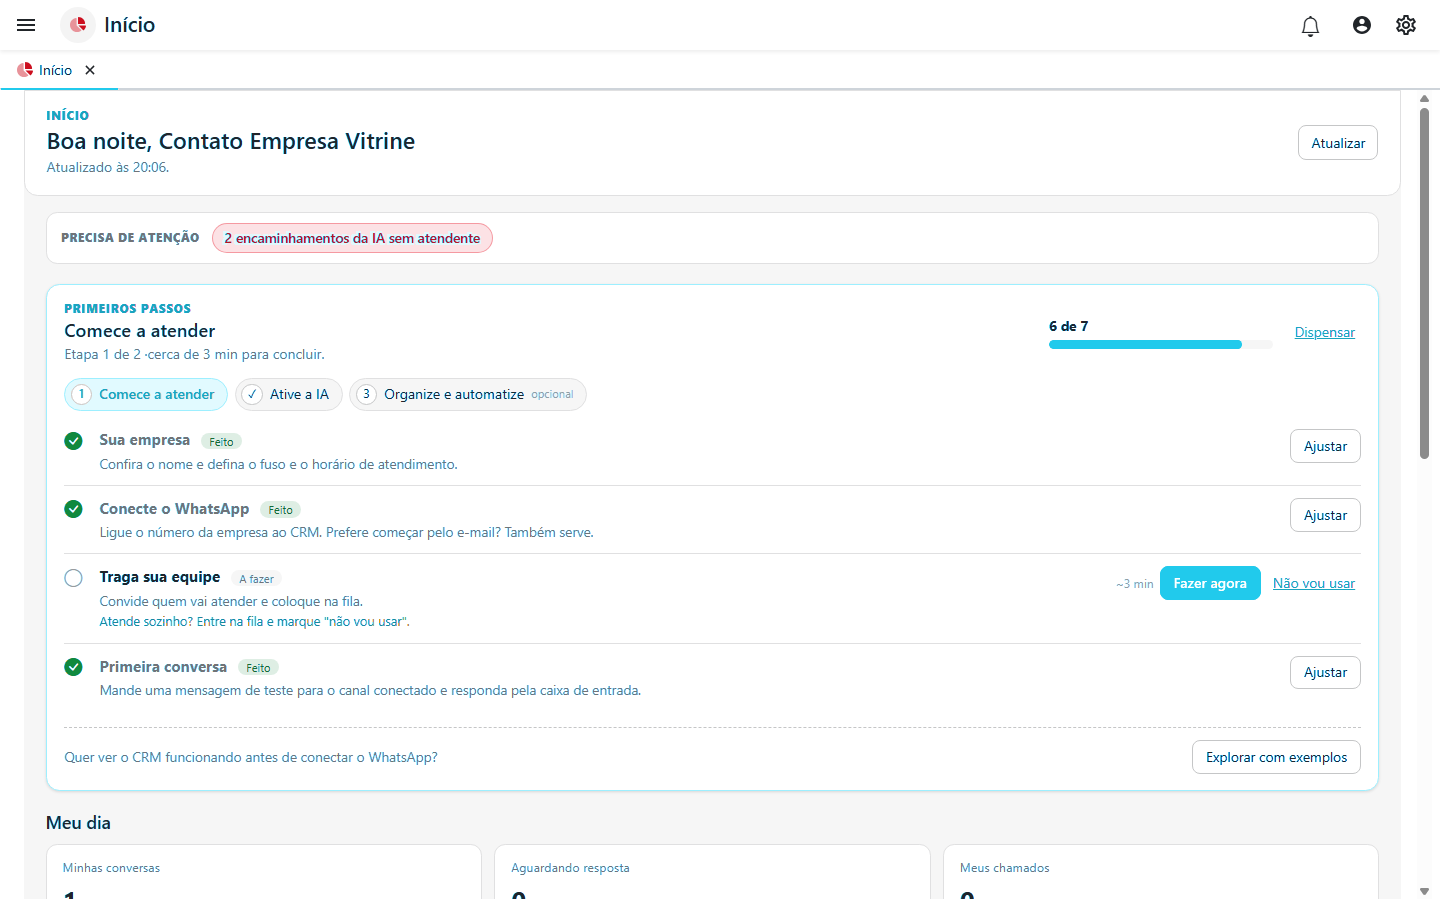Click the Traga sua equipe title
The width and height of the screenshot is (1440, 900).
coord(160,577)
